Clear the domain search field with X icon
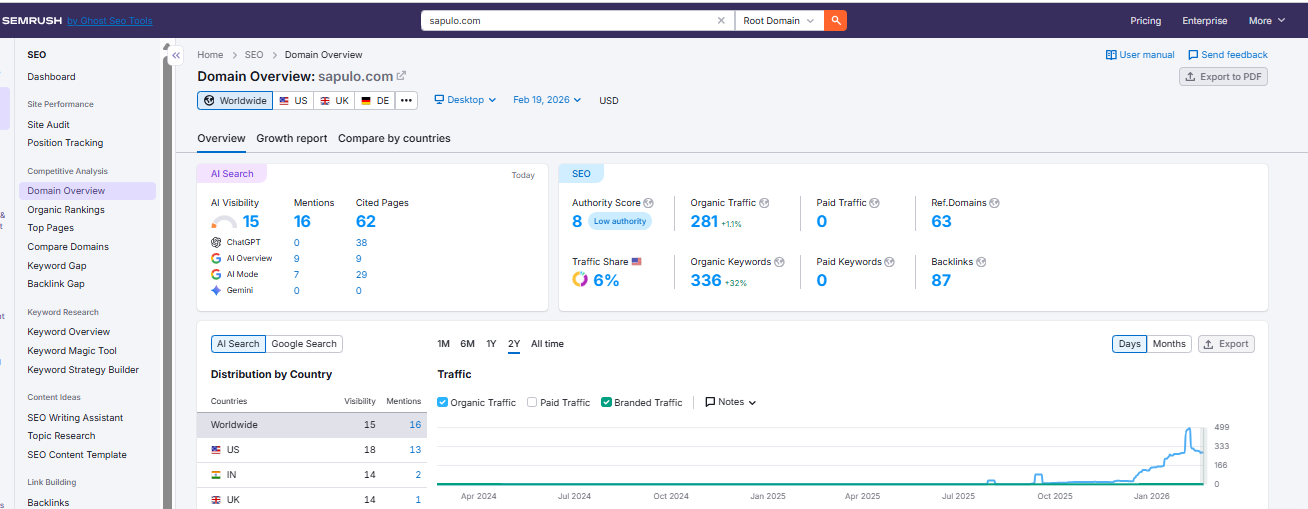 click(x=722, y=20)
